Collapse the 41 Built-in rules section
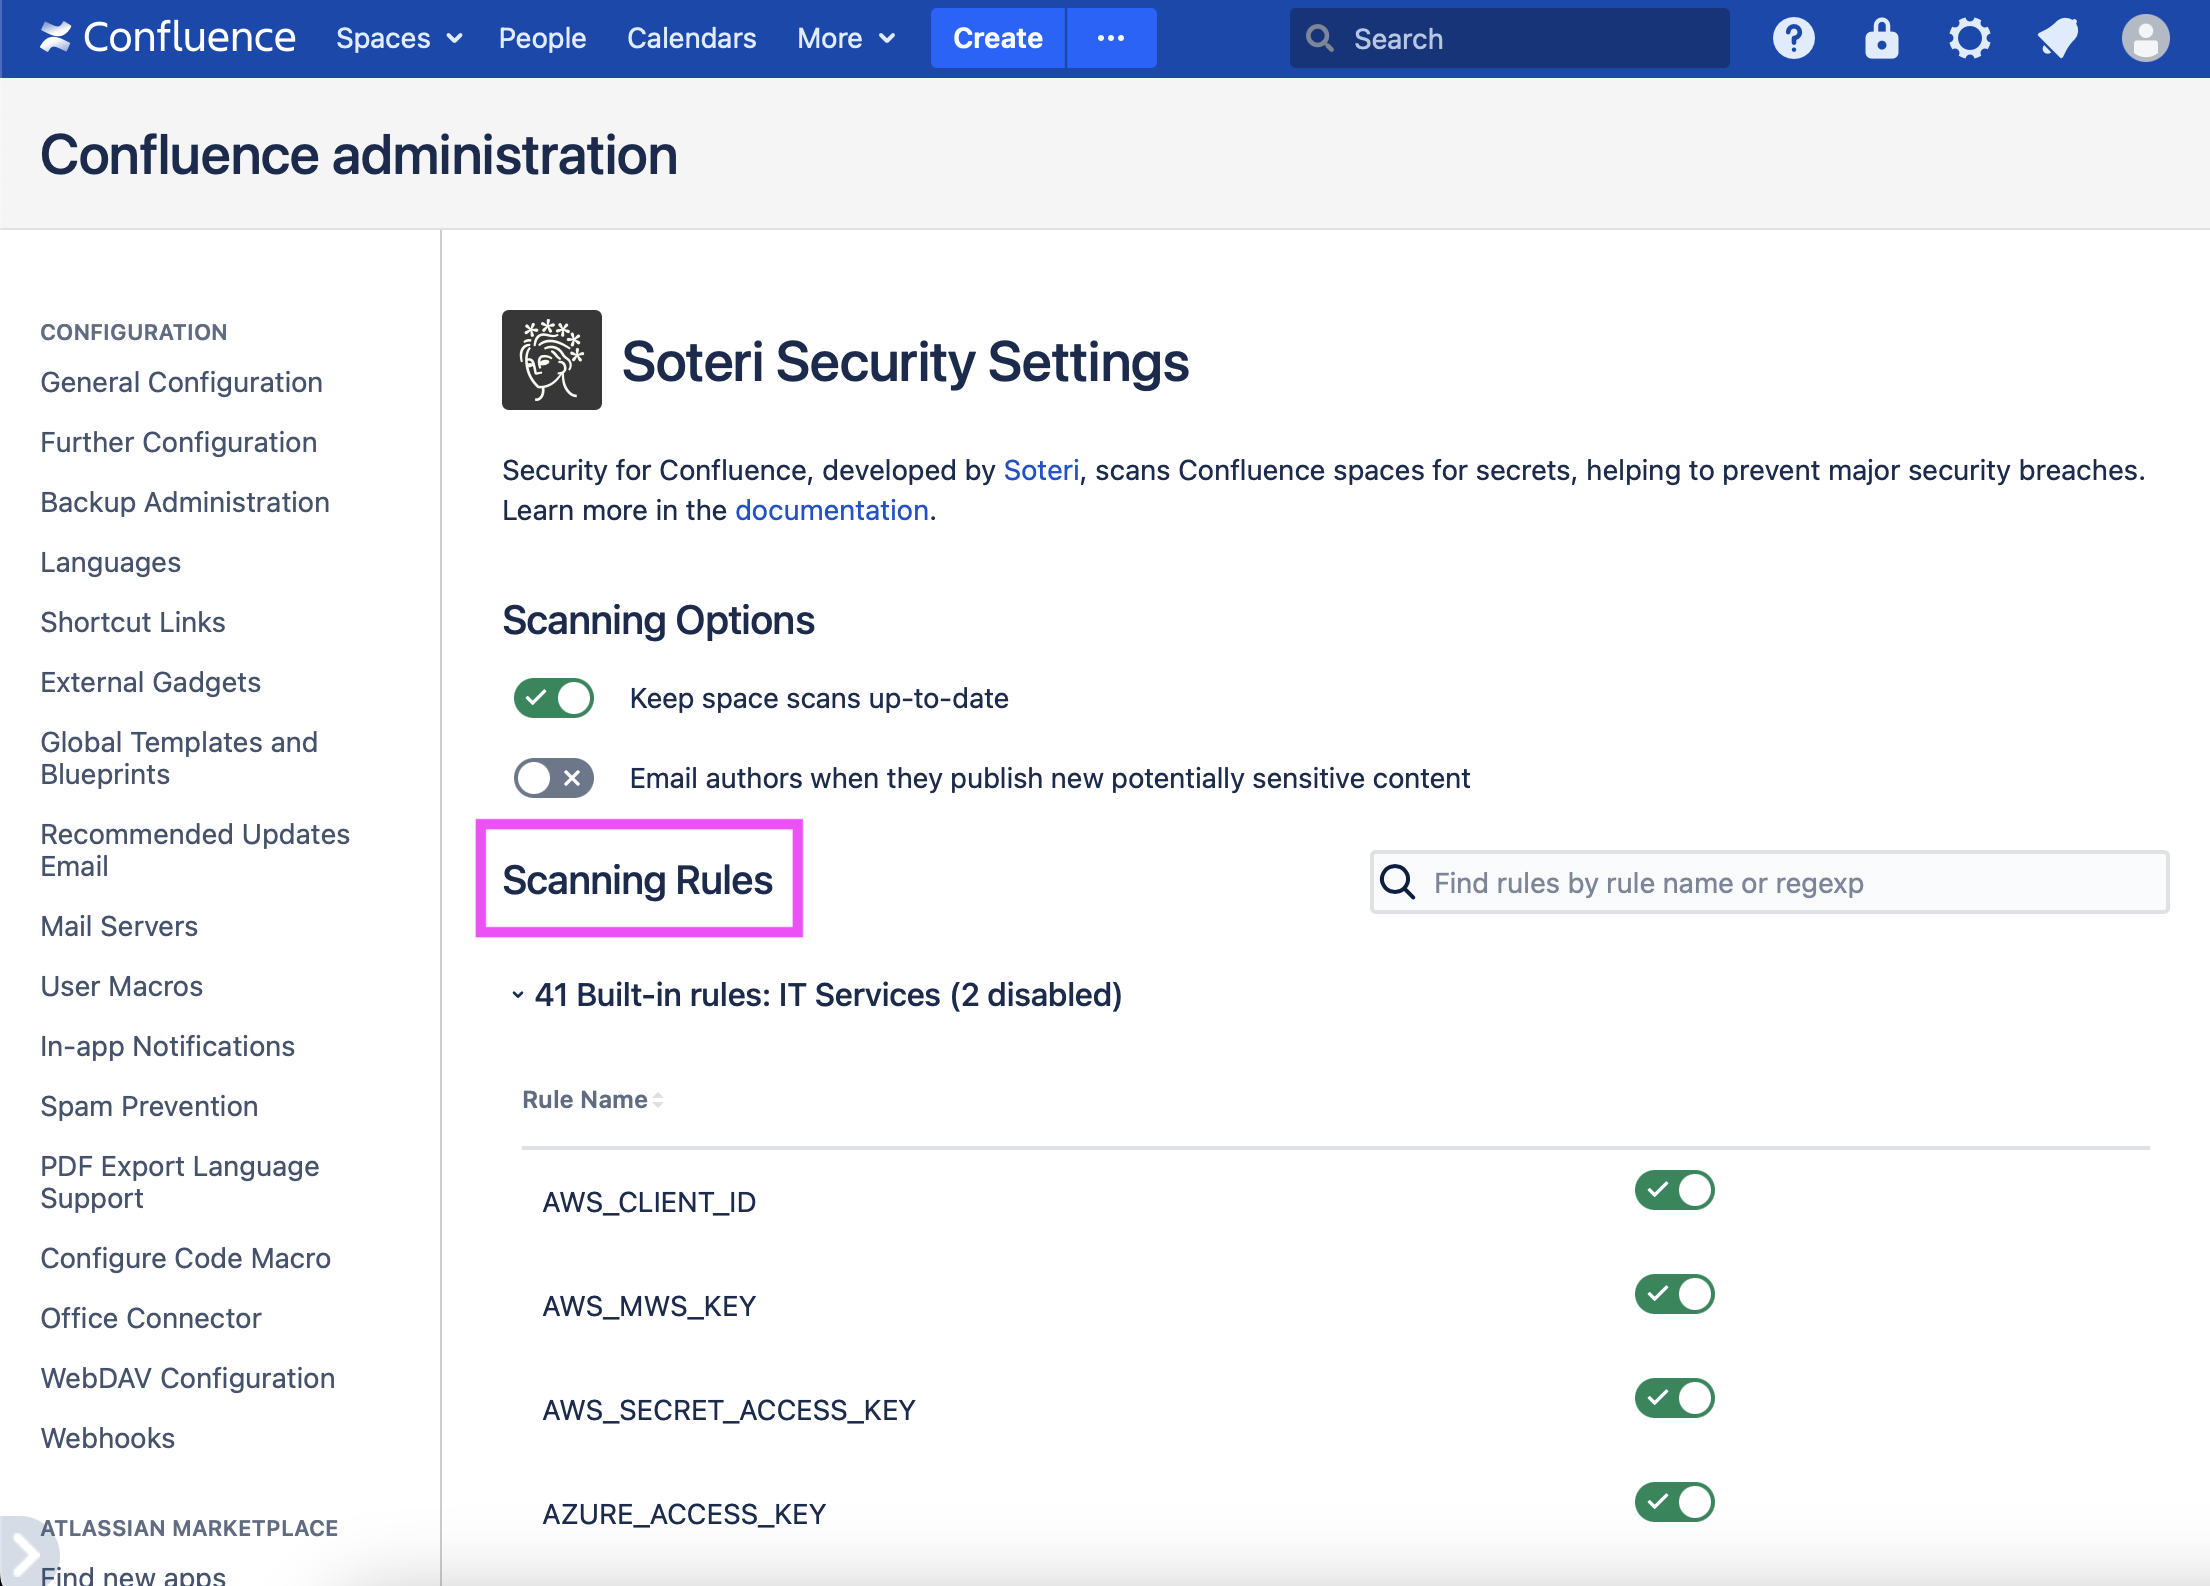This screenshot has width=2210, height=1586. pos(517,995)
